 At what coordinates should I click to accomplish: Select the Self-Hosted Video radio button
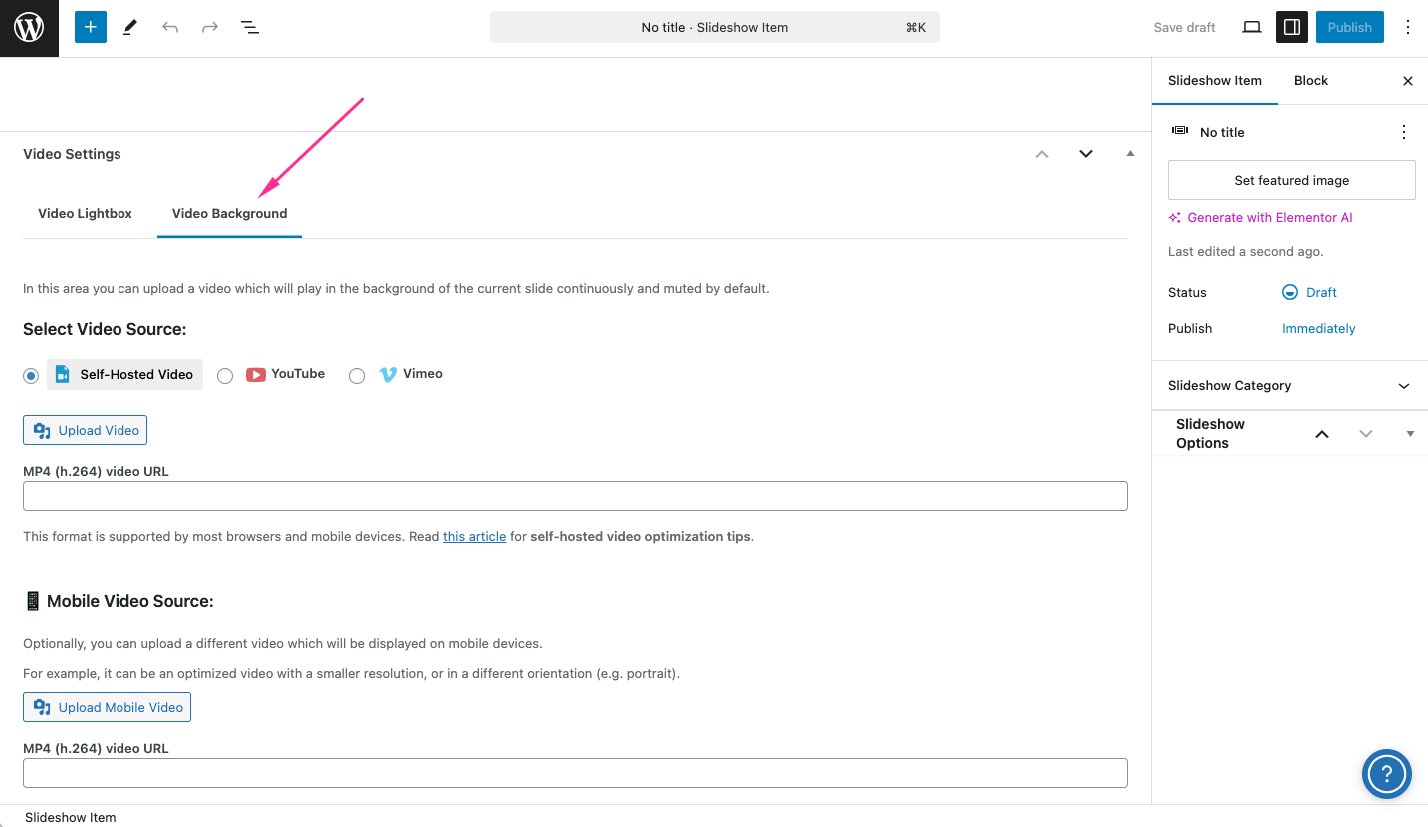point(31,375)
